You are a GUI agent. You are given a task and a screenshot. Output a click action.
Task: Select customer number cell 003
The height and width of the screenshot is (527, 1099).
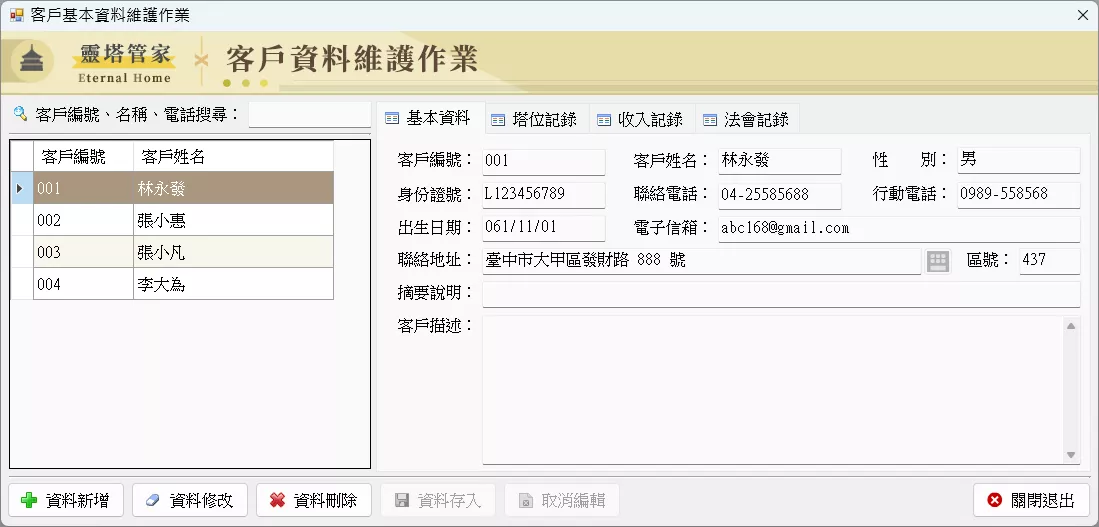(83, 252)
